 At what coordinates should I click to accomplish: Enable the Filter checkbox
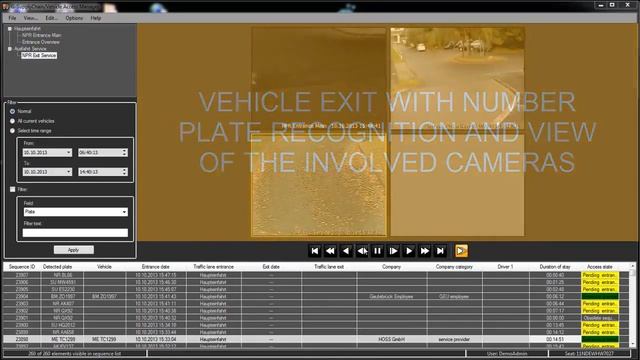point(13,189)
